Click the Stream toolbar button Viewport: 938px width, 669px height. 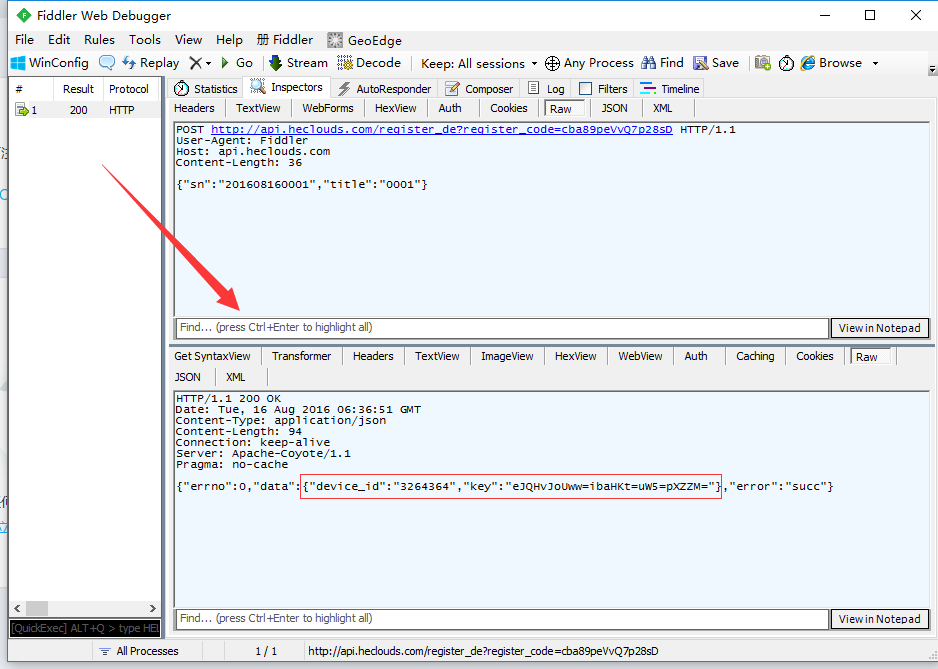(299, 63)
